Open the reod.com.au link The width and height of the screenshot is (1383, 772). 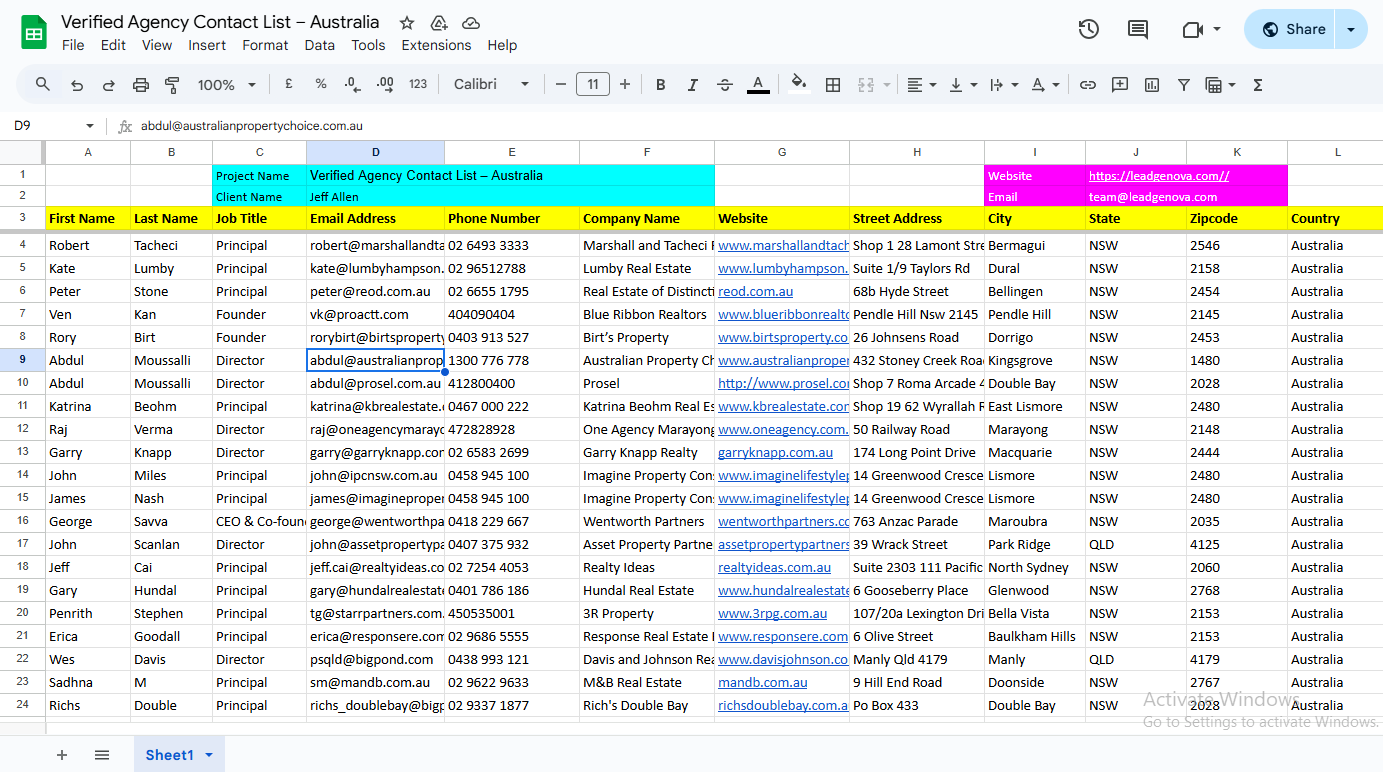point(755,291)
